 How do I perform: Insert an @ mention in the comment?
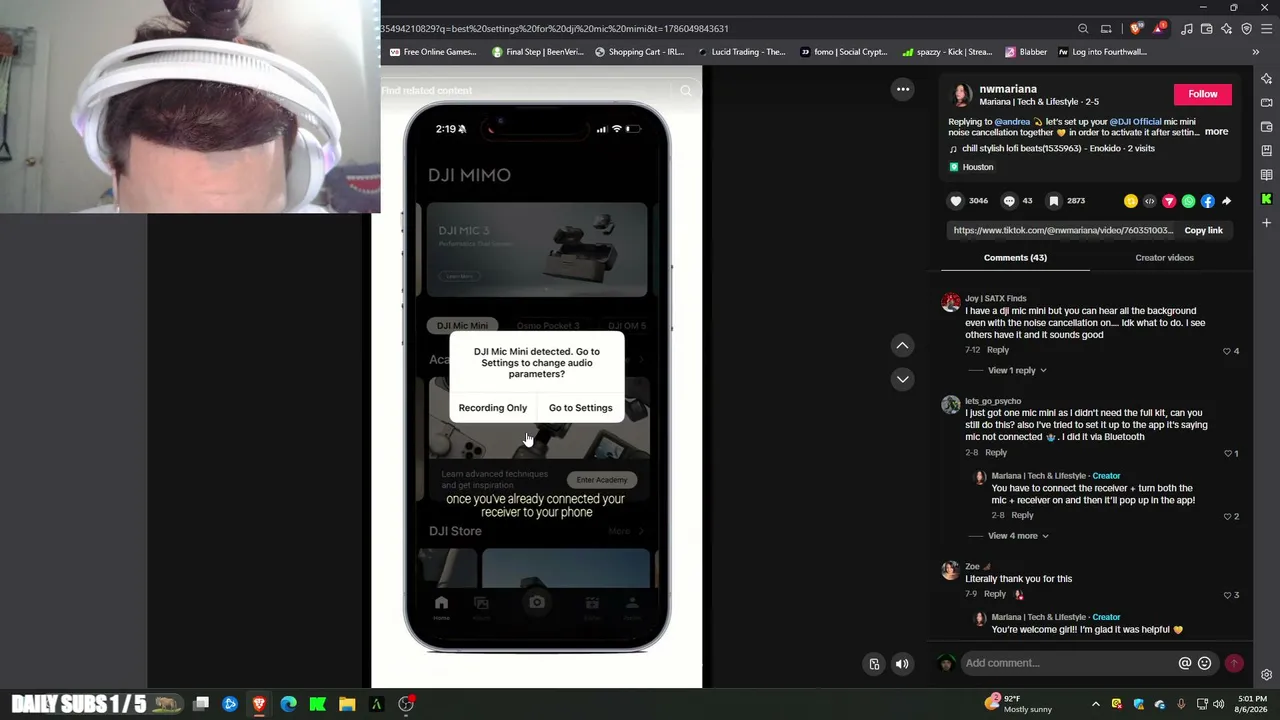tap(1185, 663)
